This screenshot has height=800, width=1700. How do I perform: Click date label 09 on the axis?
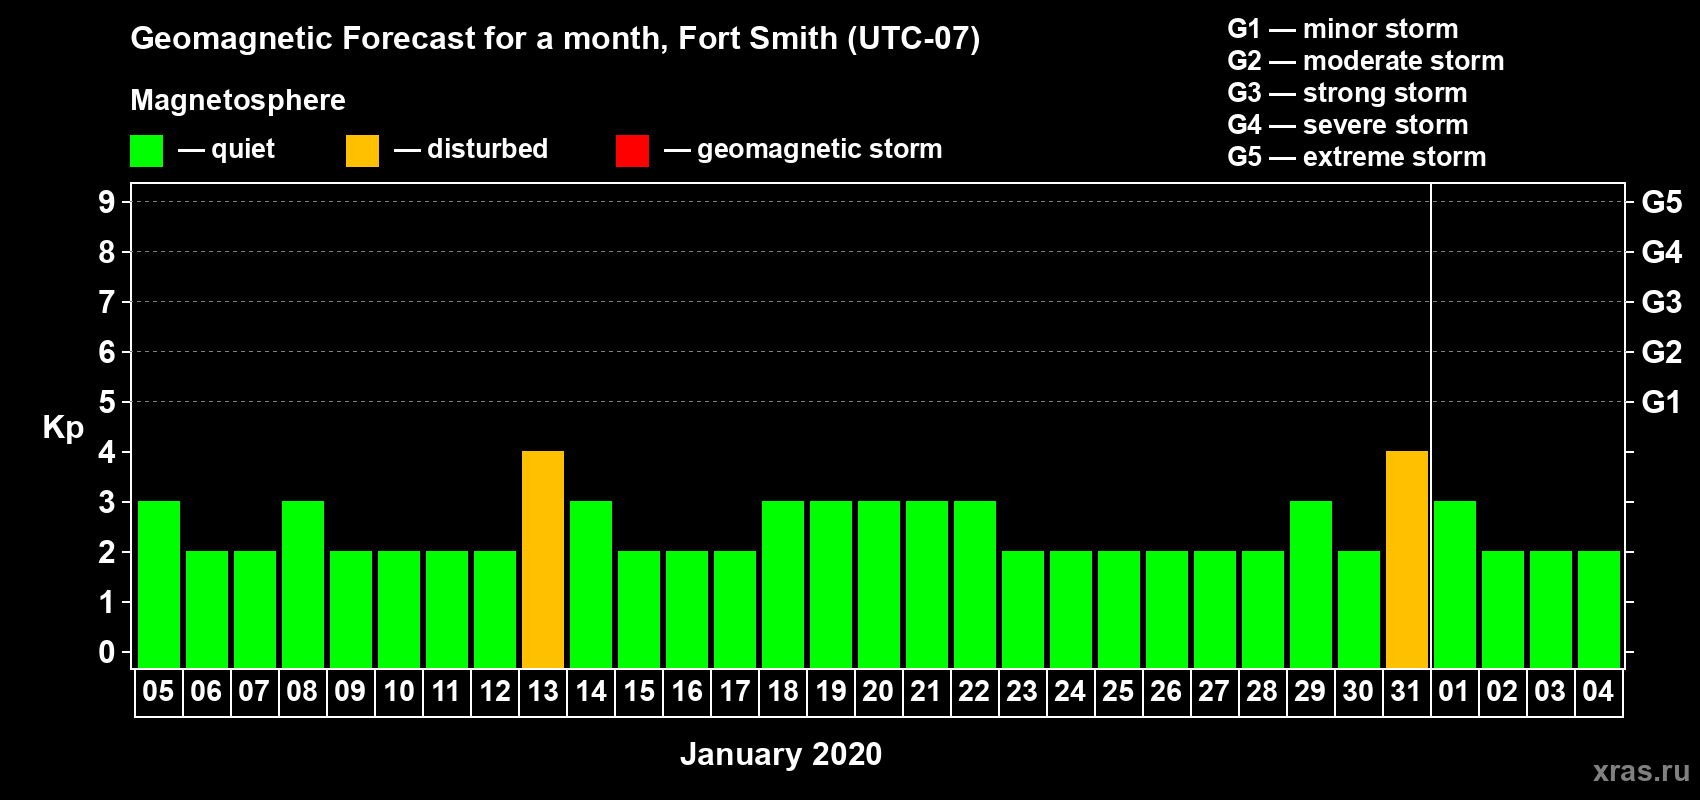pos(350,691)
